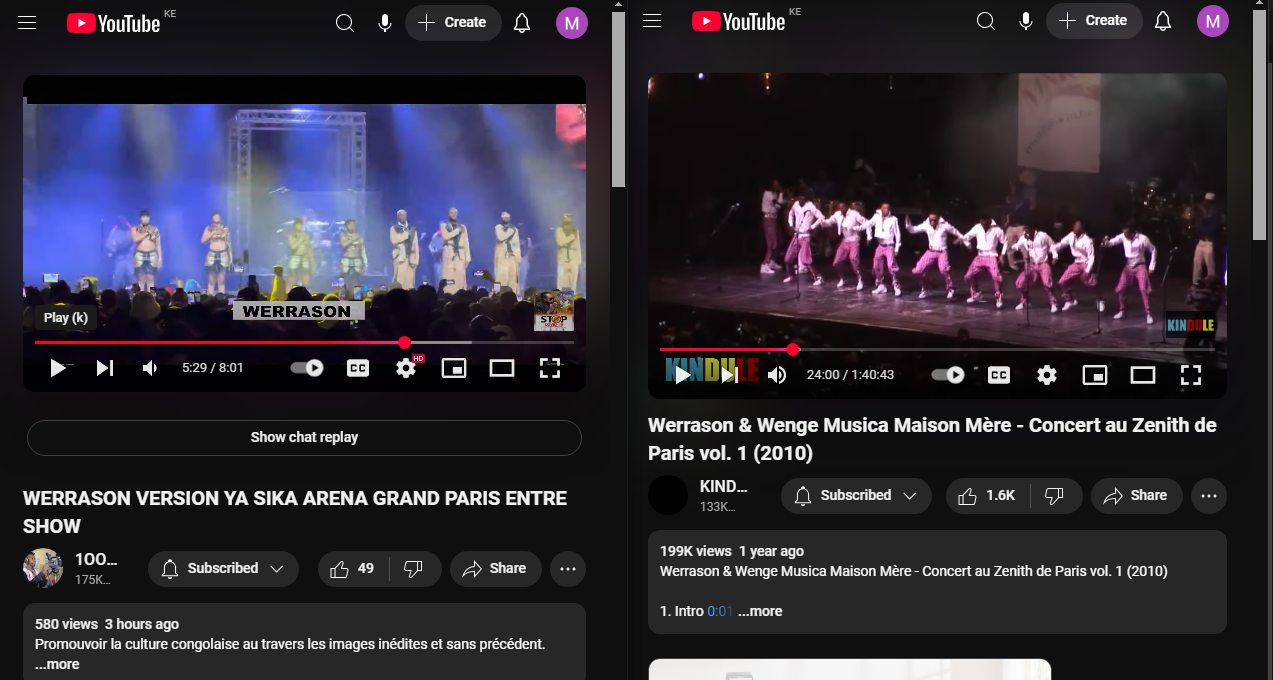Screen dimensions: 1273x680
Task: Enter fullscreen on the right player
Action: click(1191, 375)
